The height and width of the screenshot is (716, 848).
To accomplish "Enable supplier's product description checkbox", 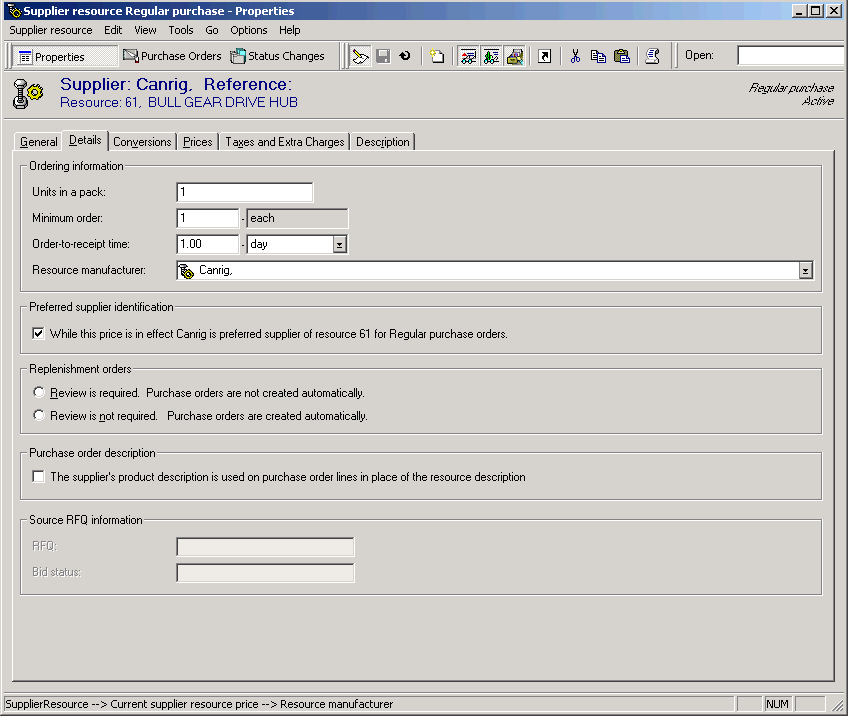I will [x=39, y=477].
